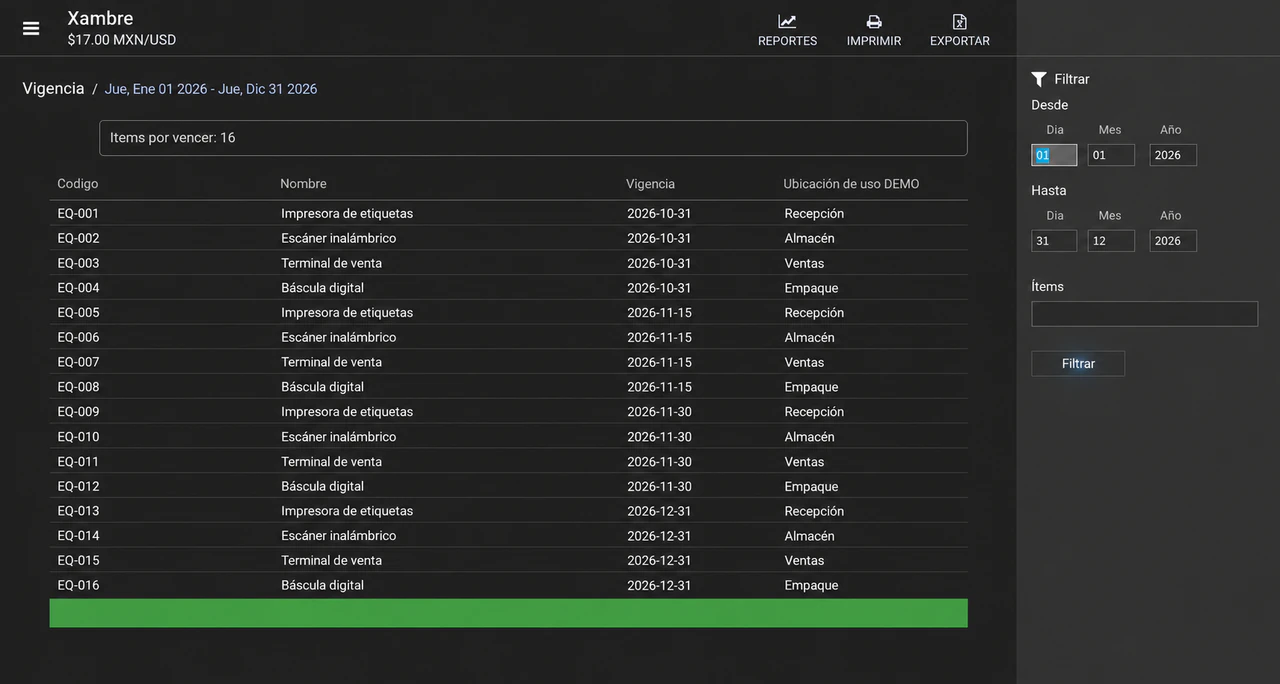This screenshot has height=684, width=1280.
Task: Focus the Hasta Dia field
Action: click(x=1054, y=241)
